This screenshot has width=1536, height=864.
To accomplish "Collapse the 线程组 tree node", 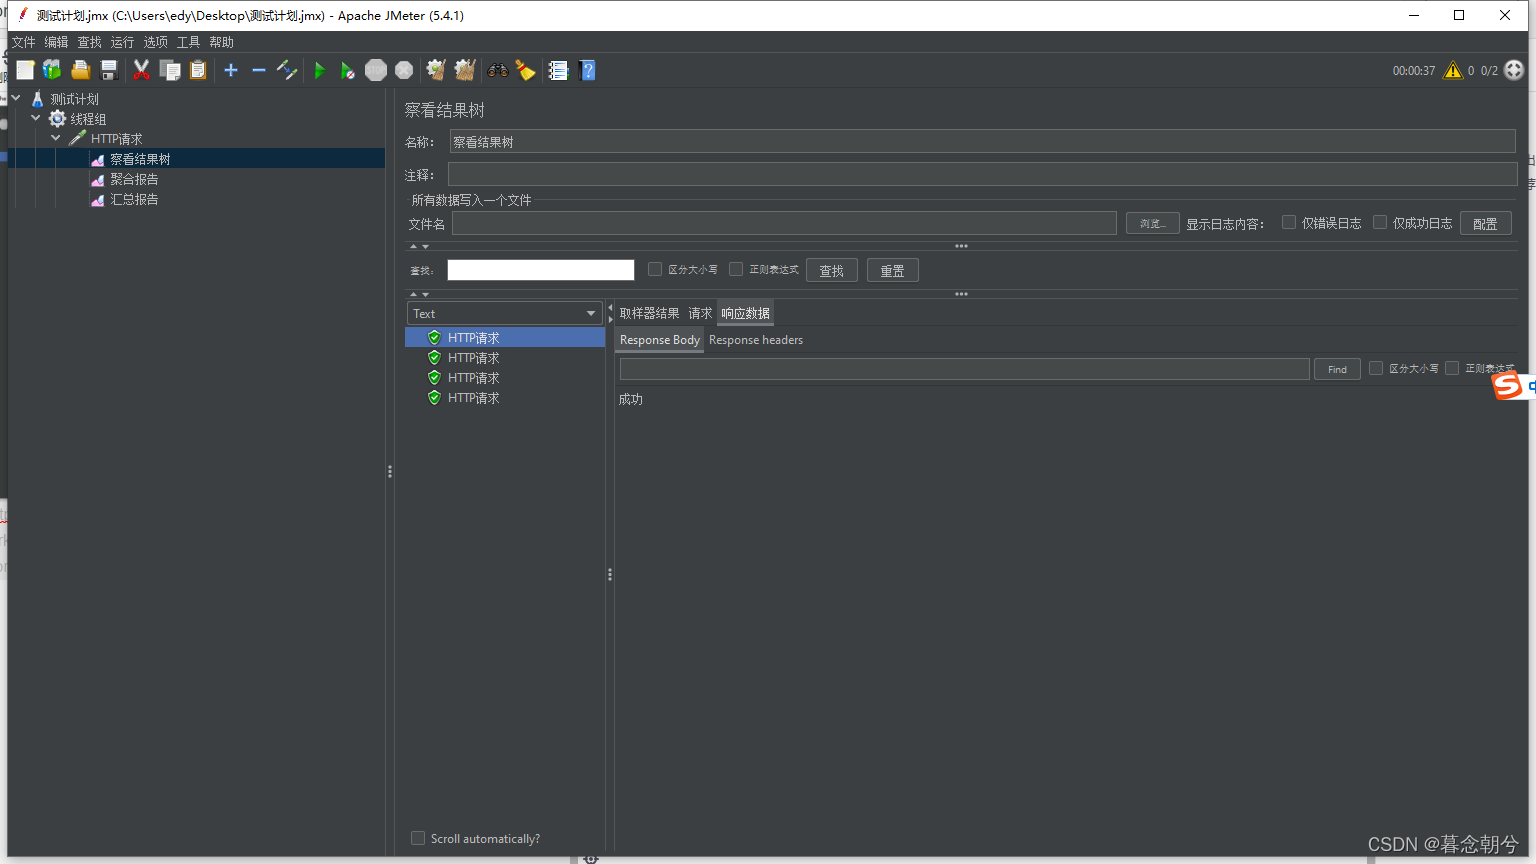I will (x=36, y=118).
